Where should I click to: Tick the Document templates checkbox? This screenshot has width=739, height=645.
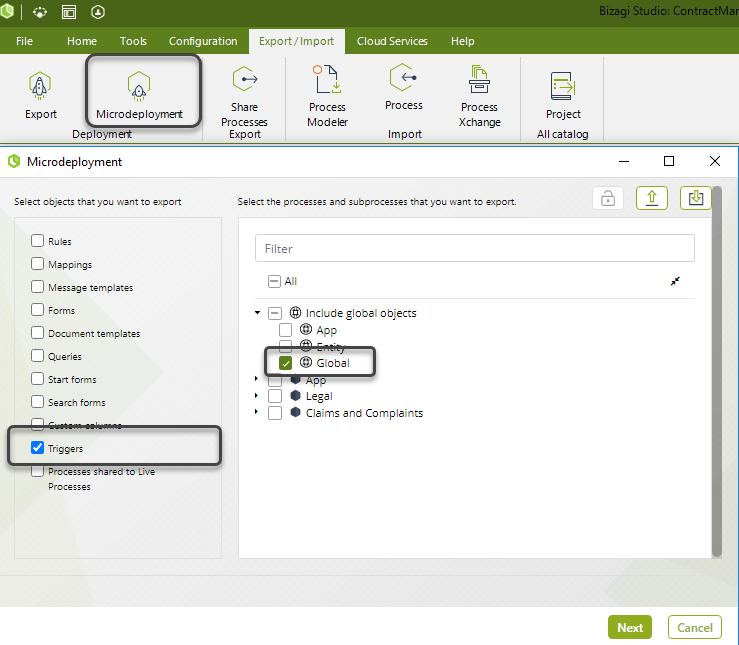tap(37, 333)
